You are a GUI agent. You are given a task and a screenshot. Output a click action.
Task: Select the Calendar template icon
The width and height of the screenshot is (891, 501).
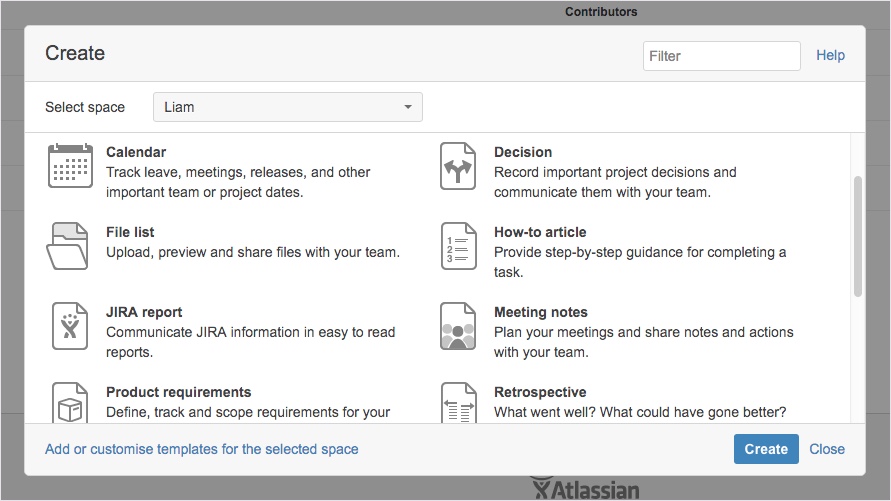(70, 165)
